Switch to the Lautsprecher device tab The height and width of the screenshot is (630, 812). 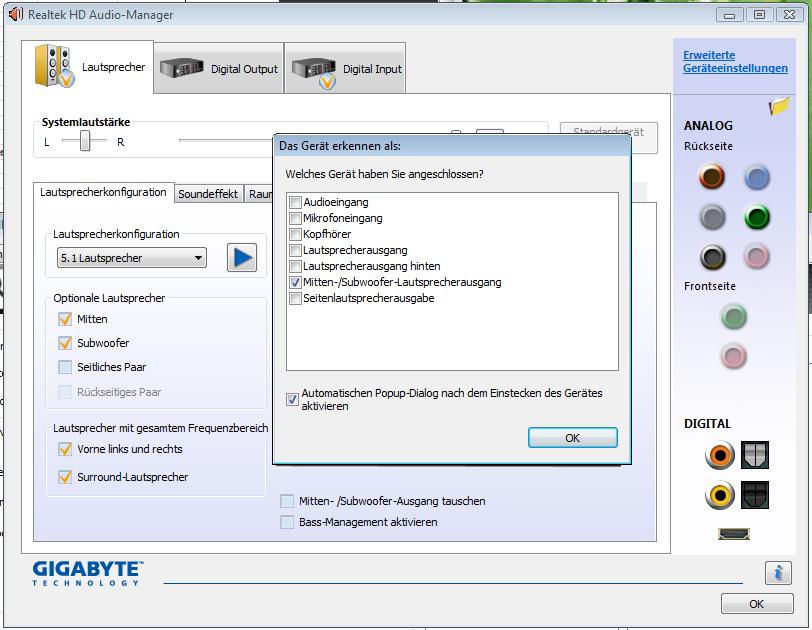(88, 67)
